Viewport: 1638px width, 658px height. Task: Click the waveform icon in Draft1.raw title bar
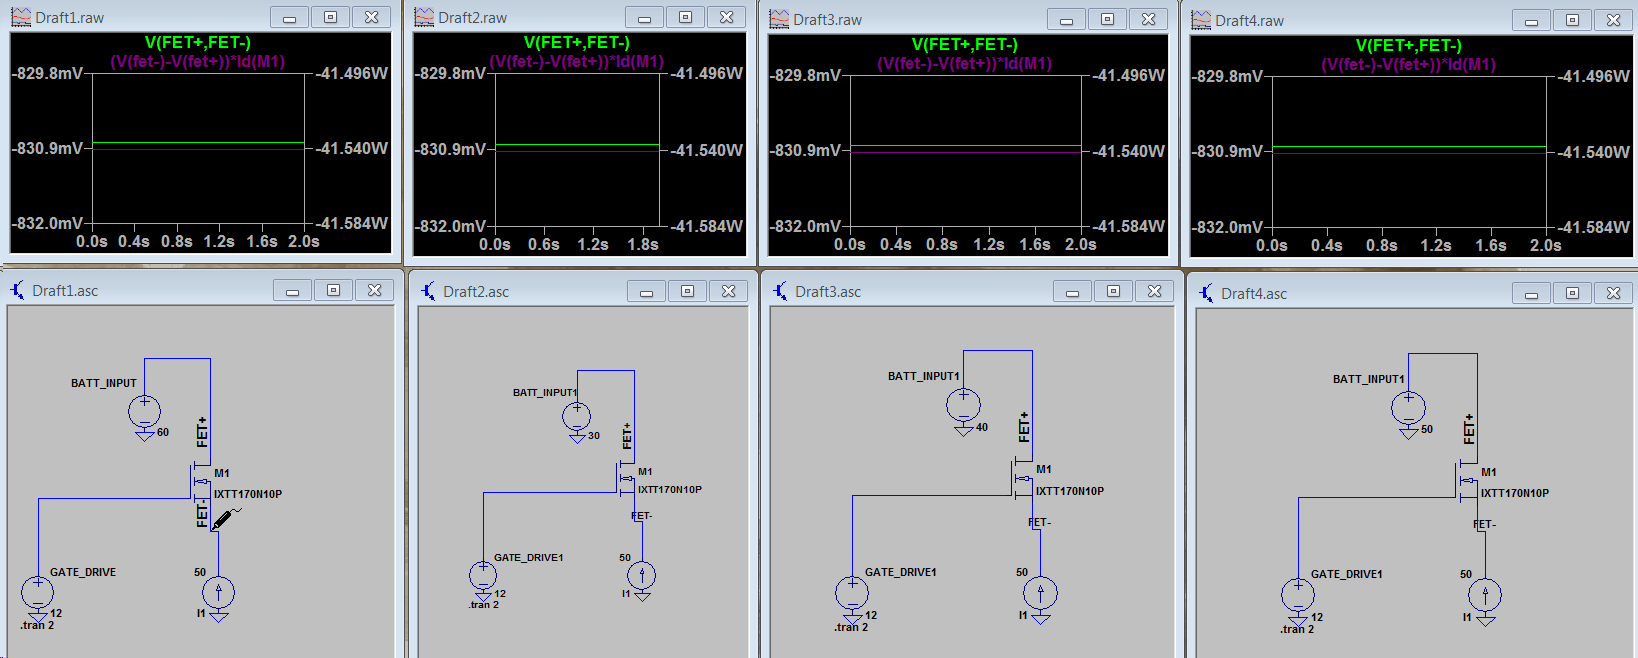tap(20, 17)
